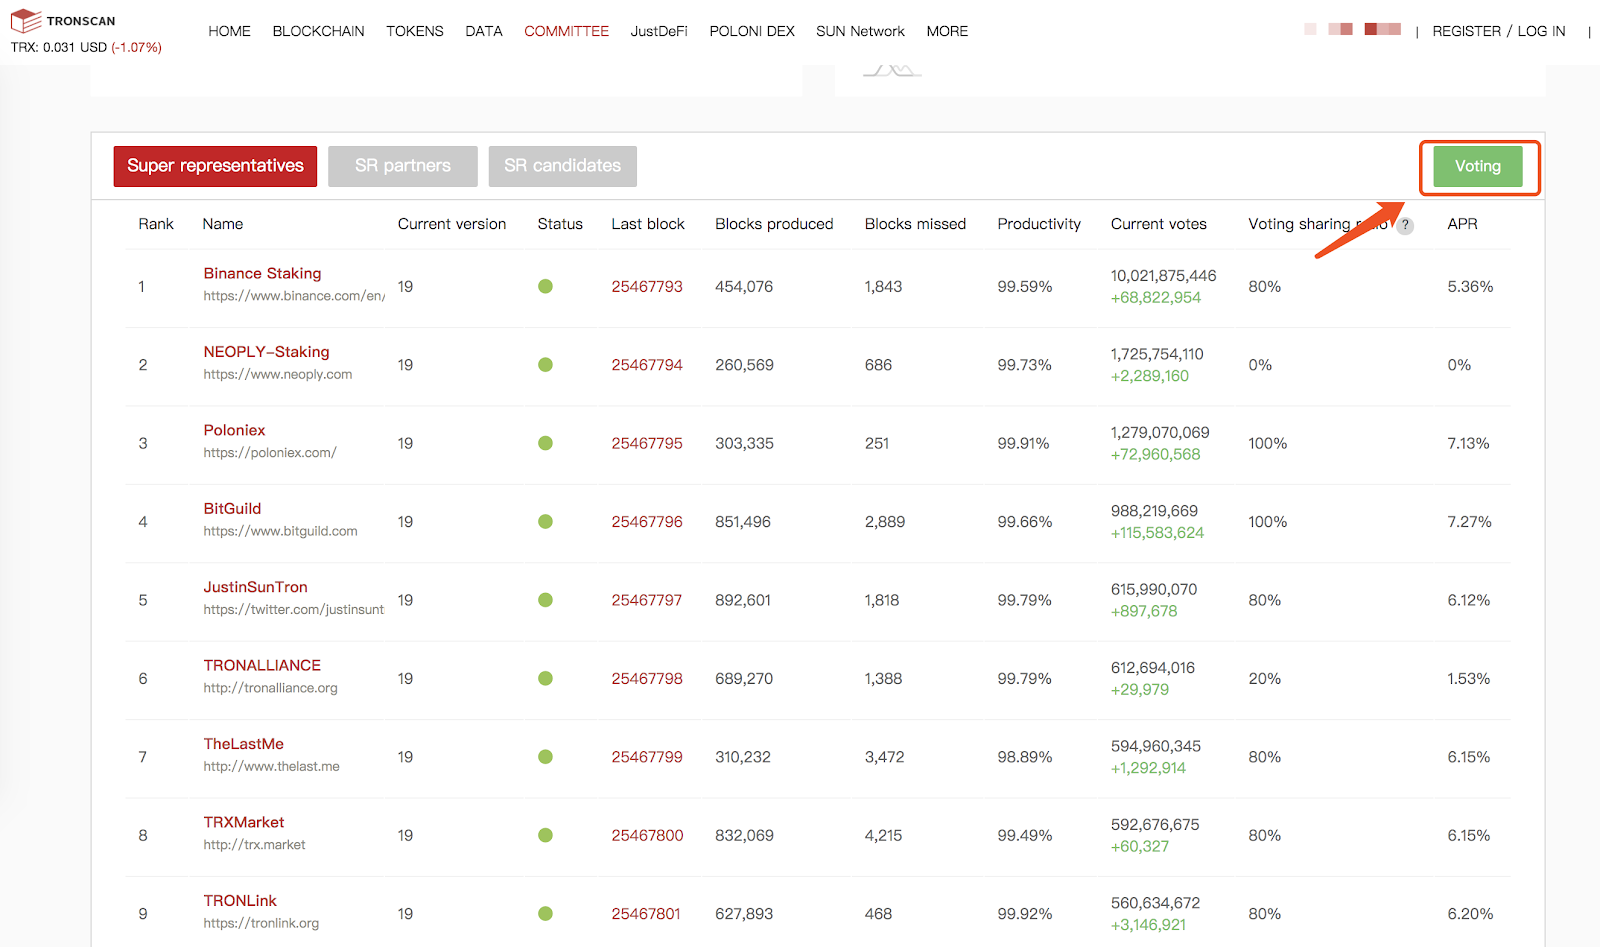Switch to SR partners tab
The image size is (1600, 947).
[403, 166]
